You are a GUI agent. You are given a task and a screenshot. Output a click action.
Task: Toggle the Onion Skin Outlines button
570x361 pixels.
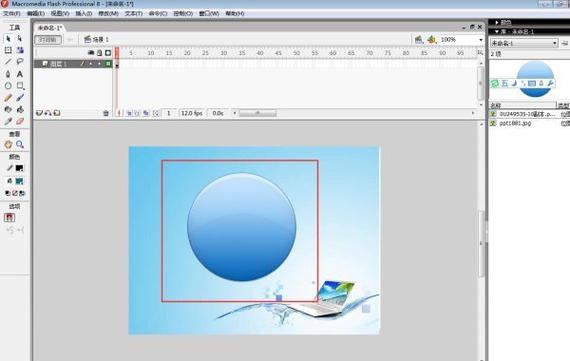coord(136,113)
